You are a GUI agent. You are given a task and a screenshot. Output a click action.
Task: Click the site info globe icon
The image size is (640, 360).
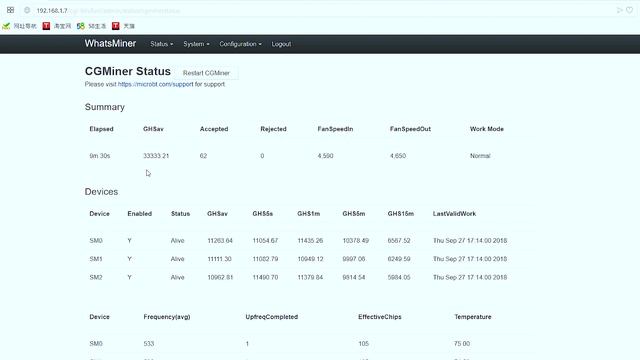point(27,10)
